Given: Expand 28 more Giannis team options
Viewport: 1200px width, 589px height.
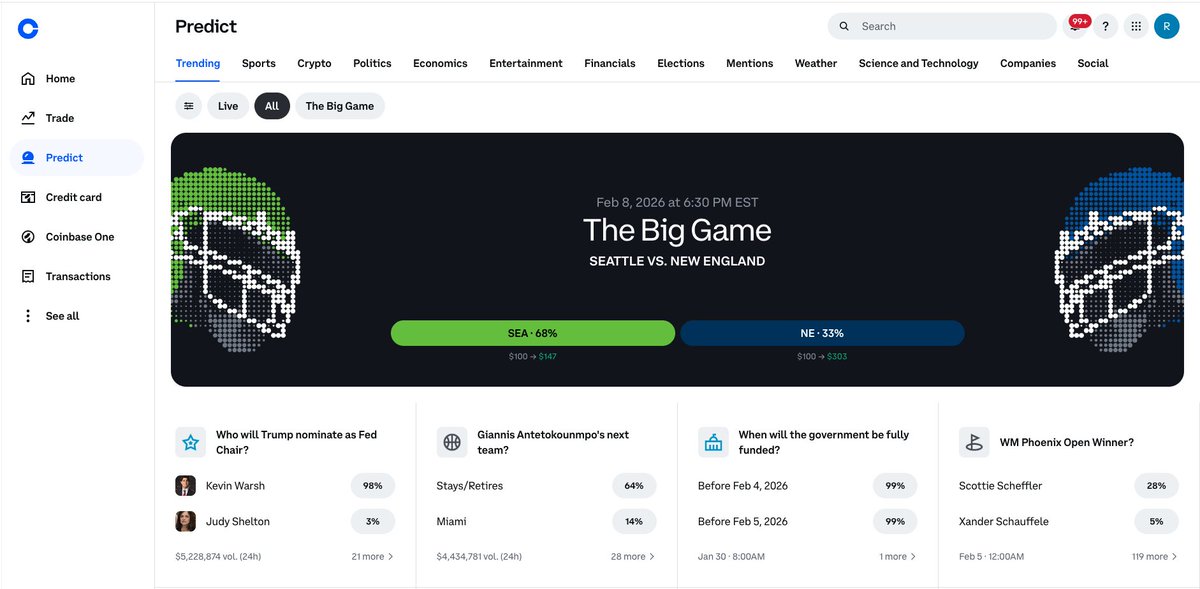Looking at the screenshot, I should tap(633, 556).
